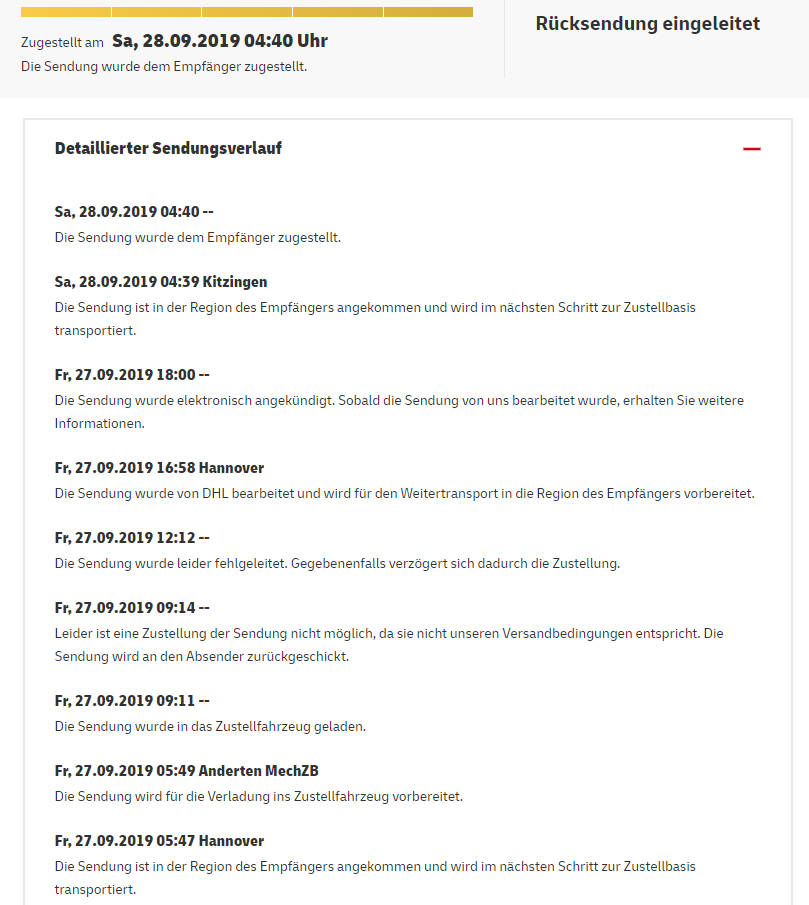Select the 05:49 Anderten MechZB entry
This screenshot has width=809, height=905.
pyautogui.click(x=187, y=771)
